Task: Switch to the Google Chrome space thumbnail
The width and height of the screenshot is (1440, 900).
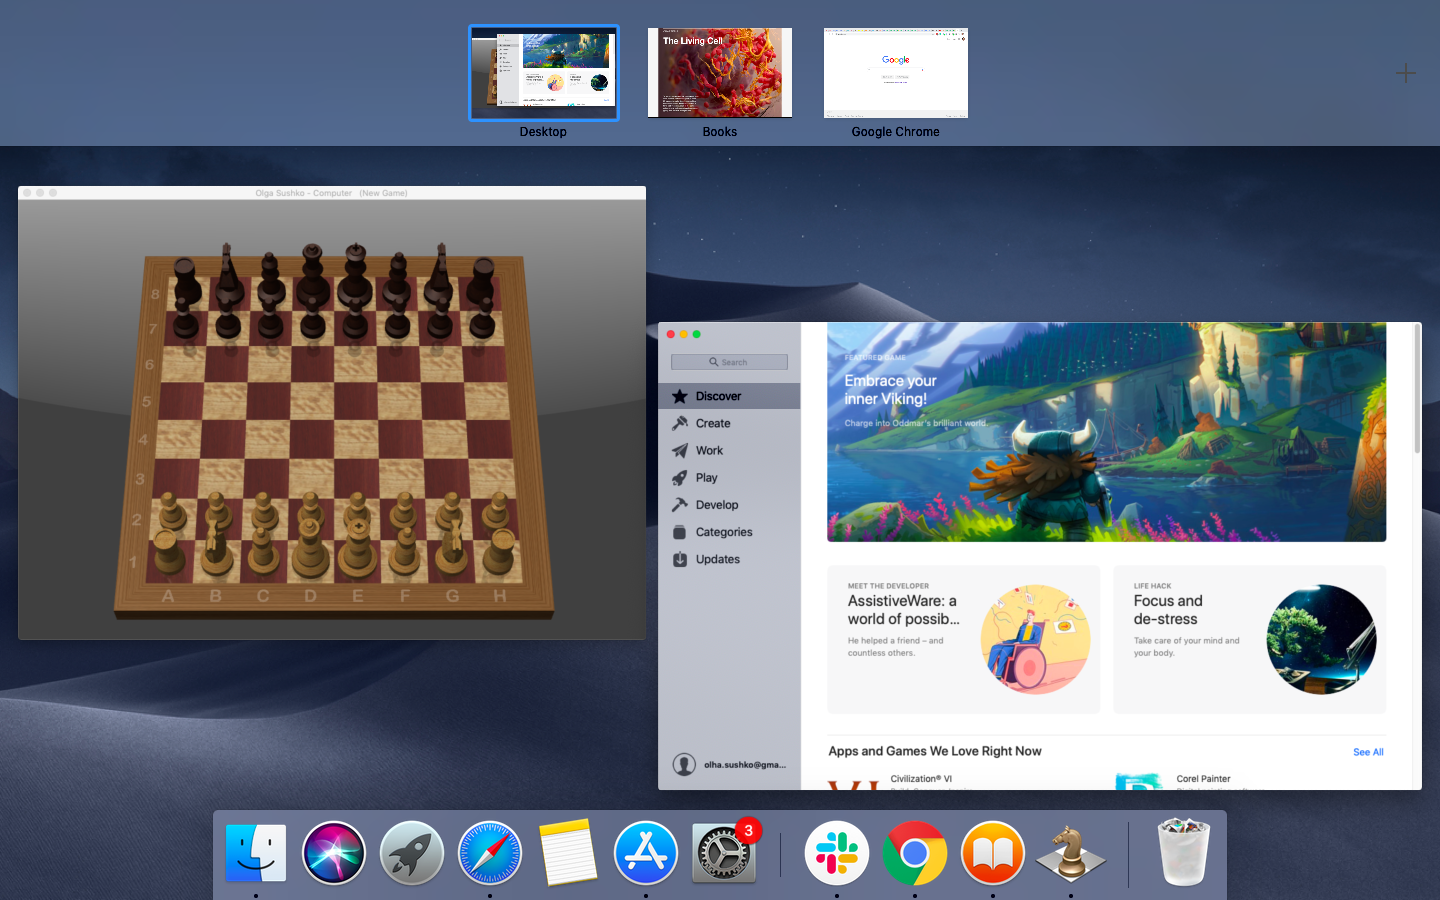Action: 896,73
